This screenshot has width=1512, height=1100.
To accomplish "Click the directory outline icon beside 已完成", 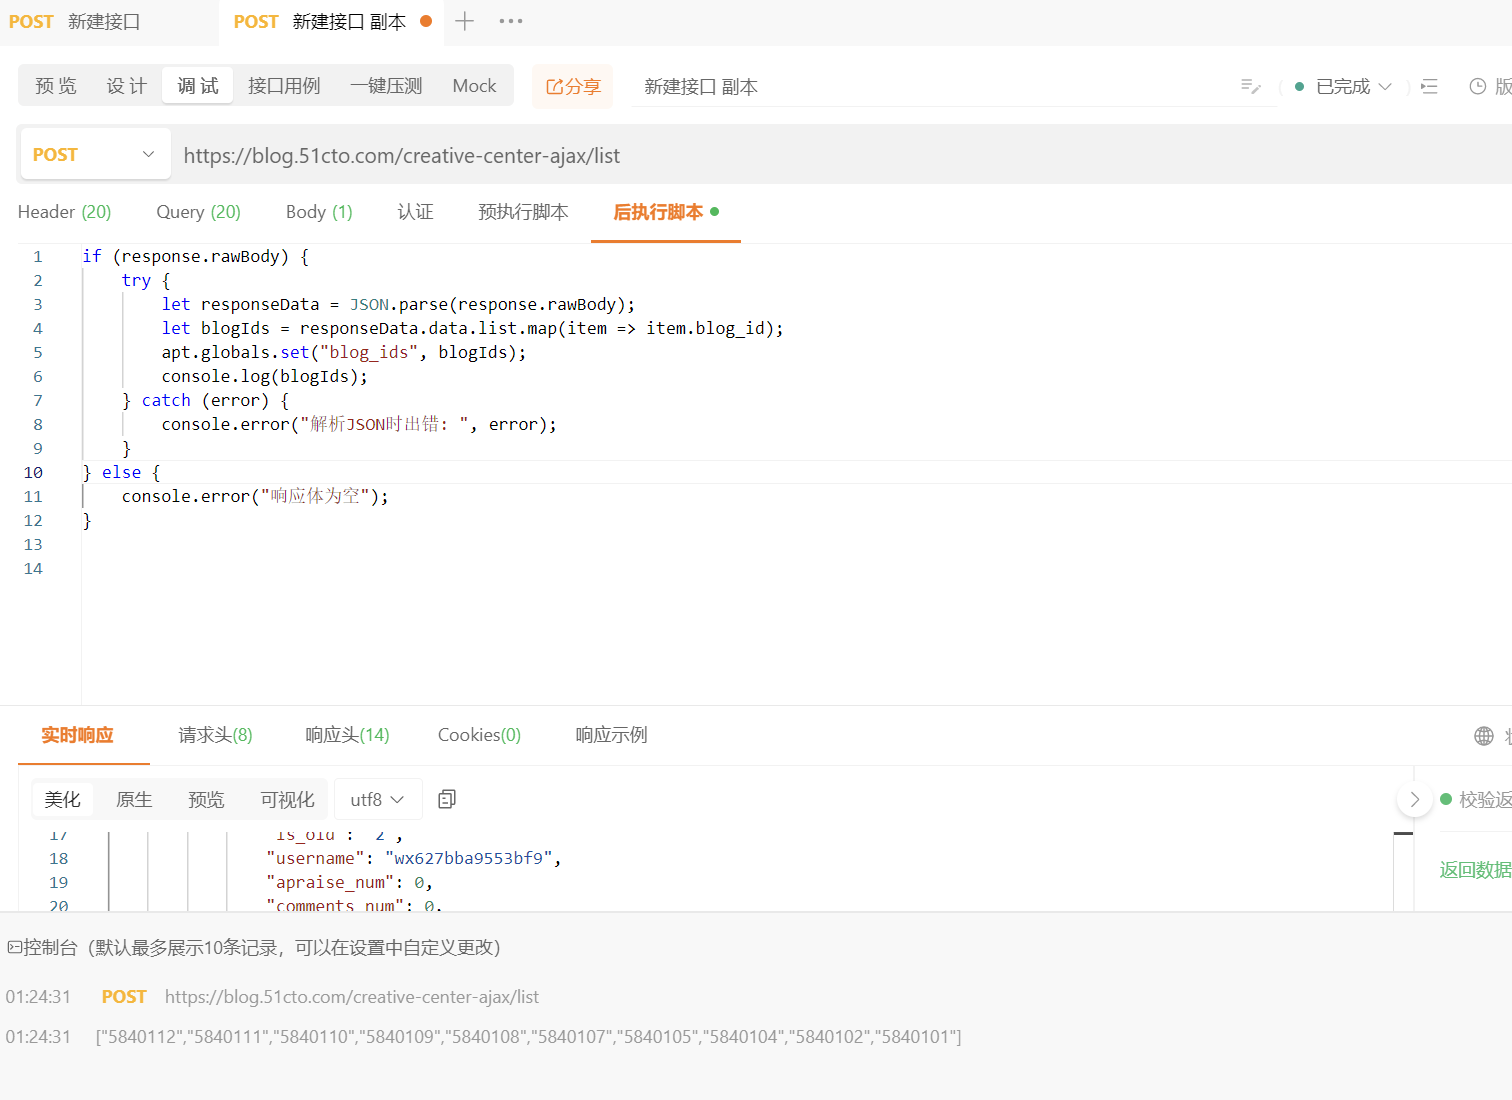I will click(x=1429, y=86).
